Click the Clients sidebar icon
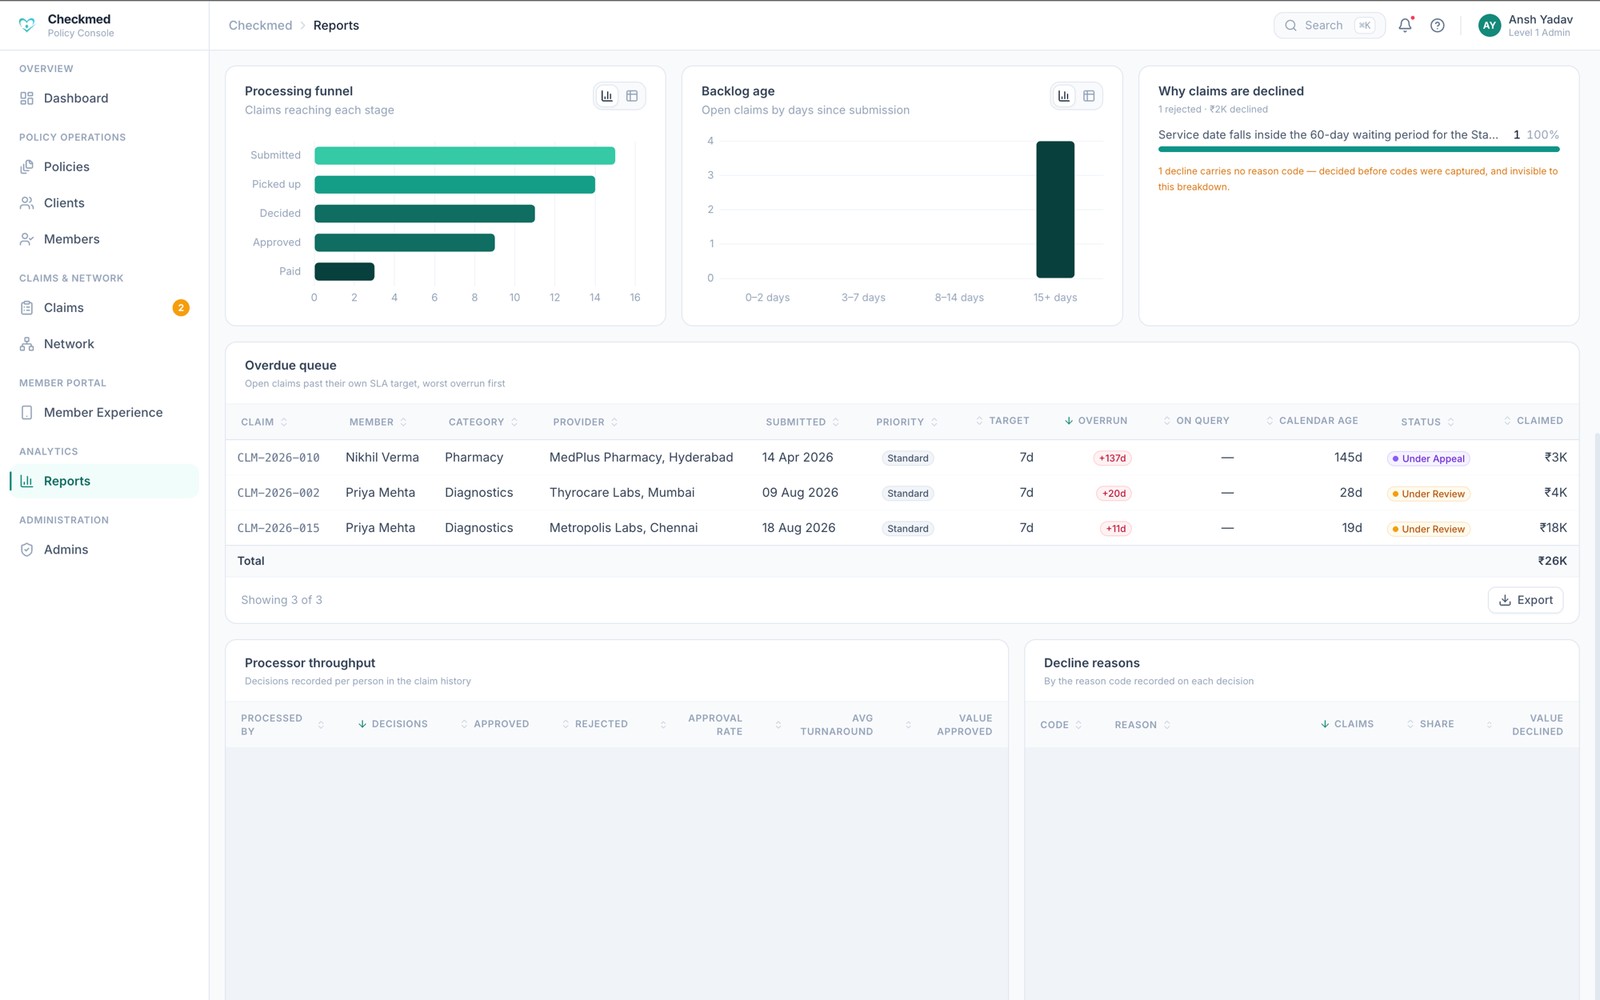 [x=27, y=203]
